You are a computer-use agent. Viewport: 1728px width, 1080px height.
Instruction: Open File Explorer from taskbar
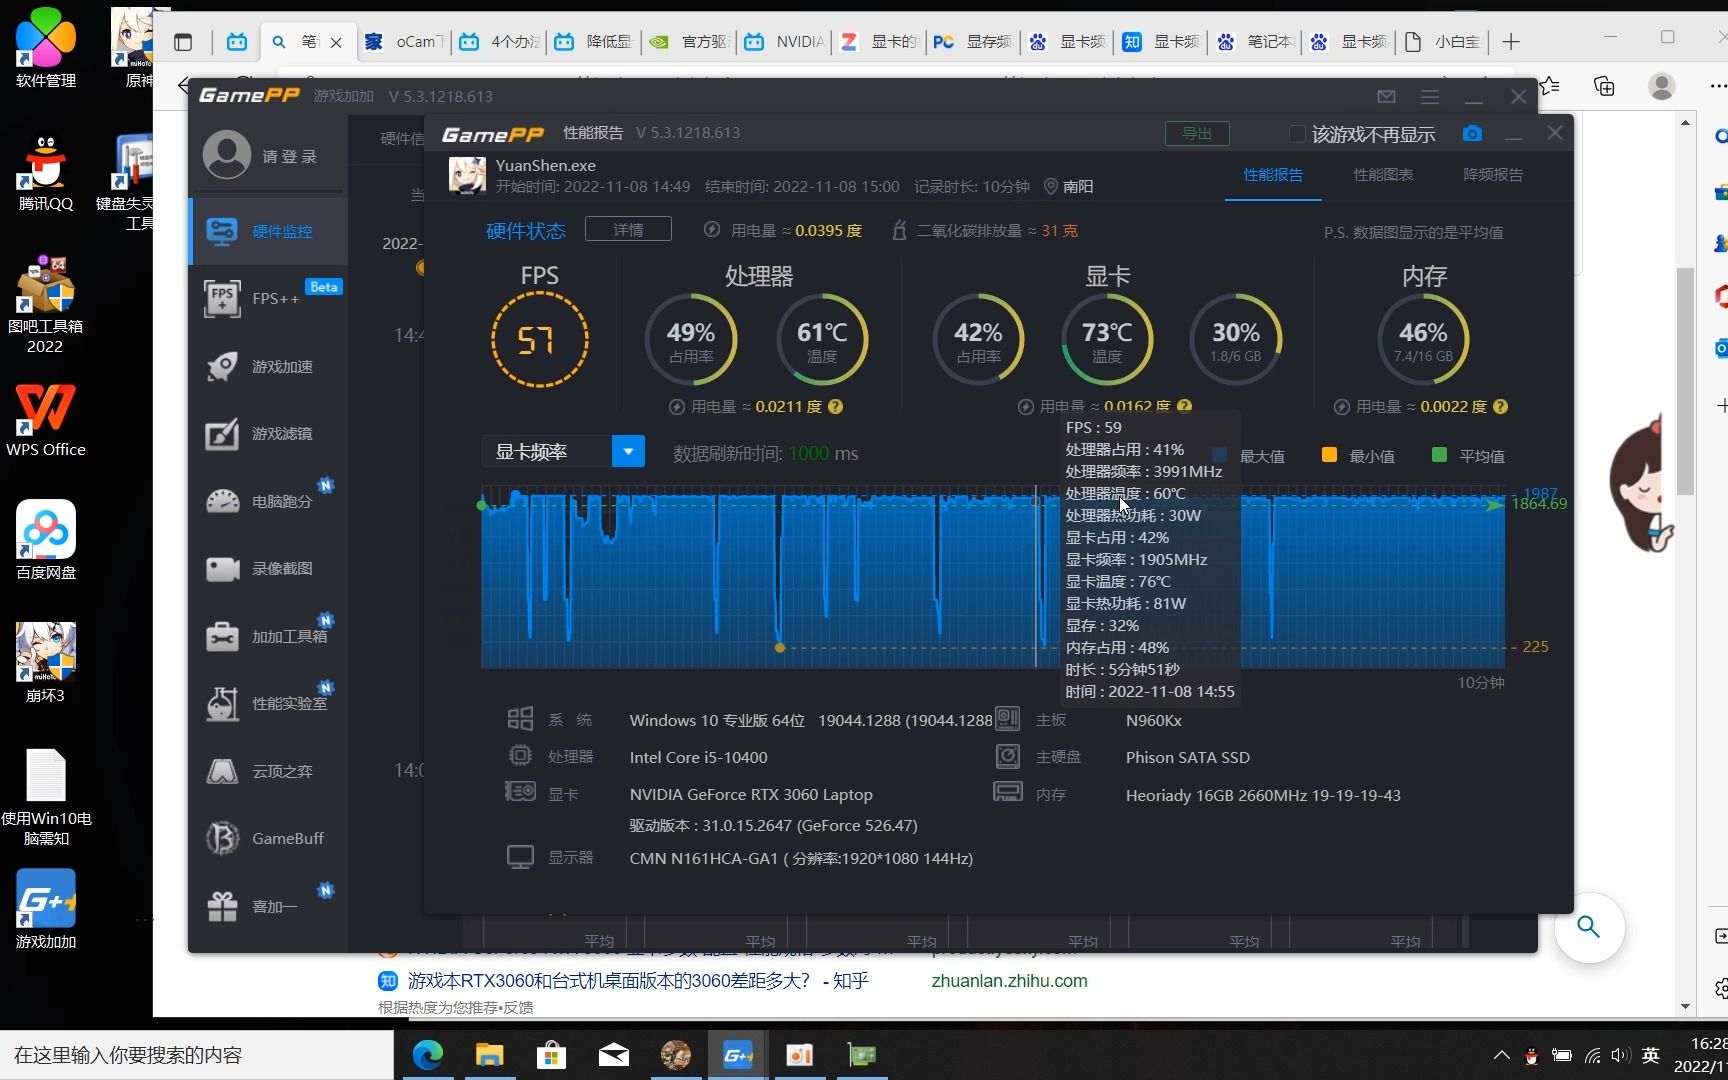489,1055
